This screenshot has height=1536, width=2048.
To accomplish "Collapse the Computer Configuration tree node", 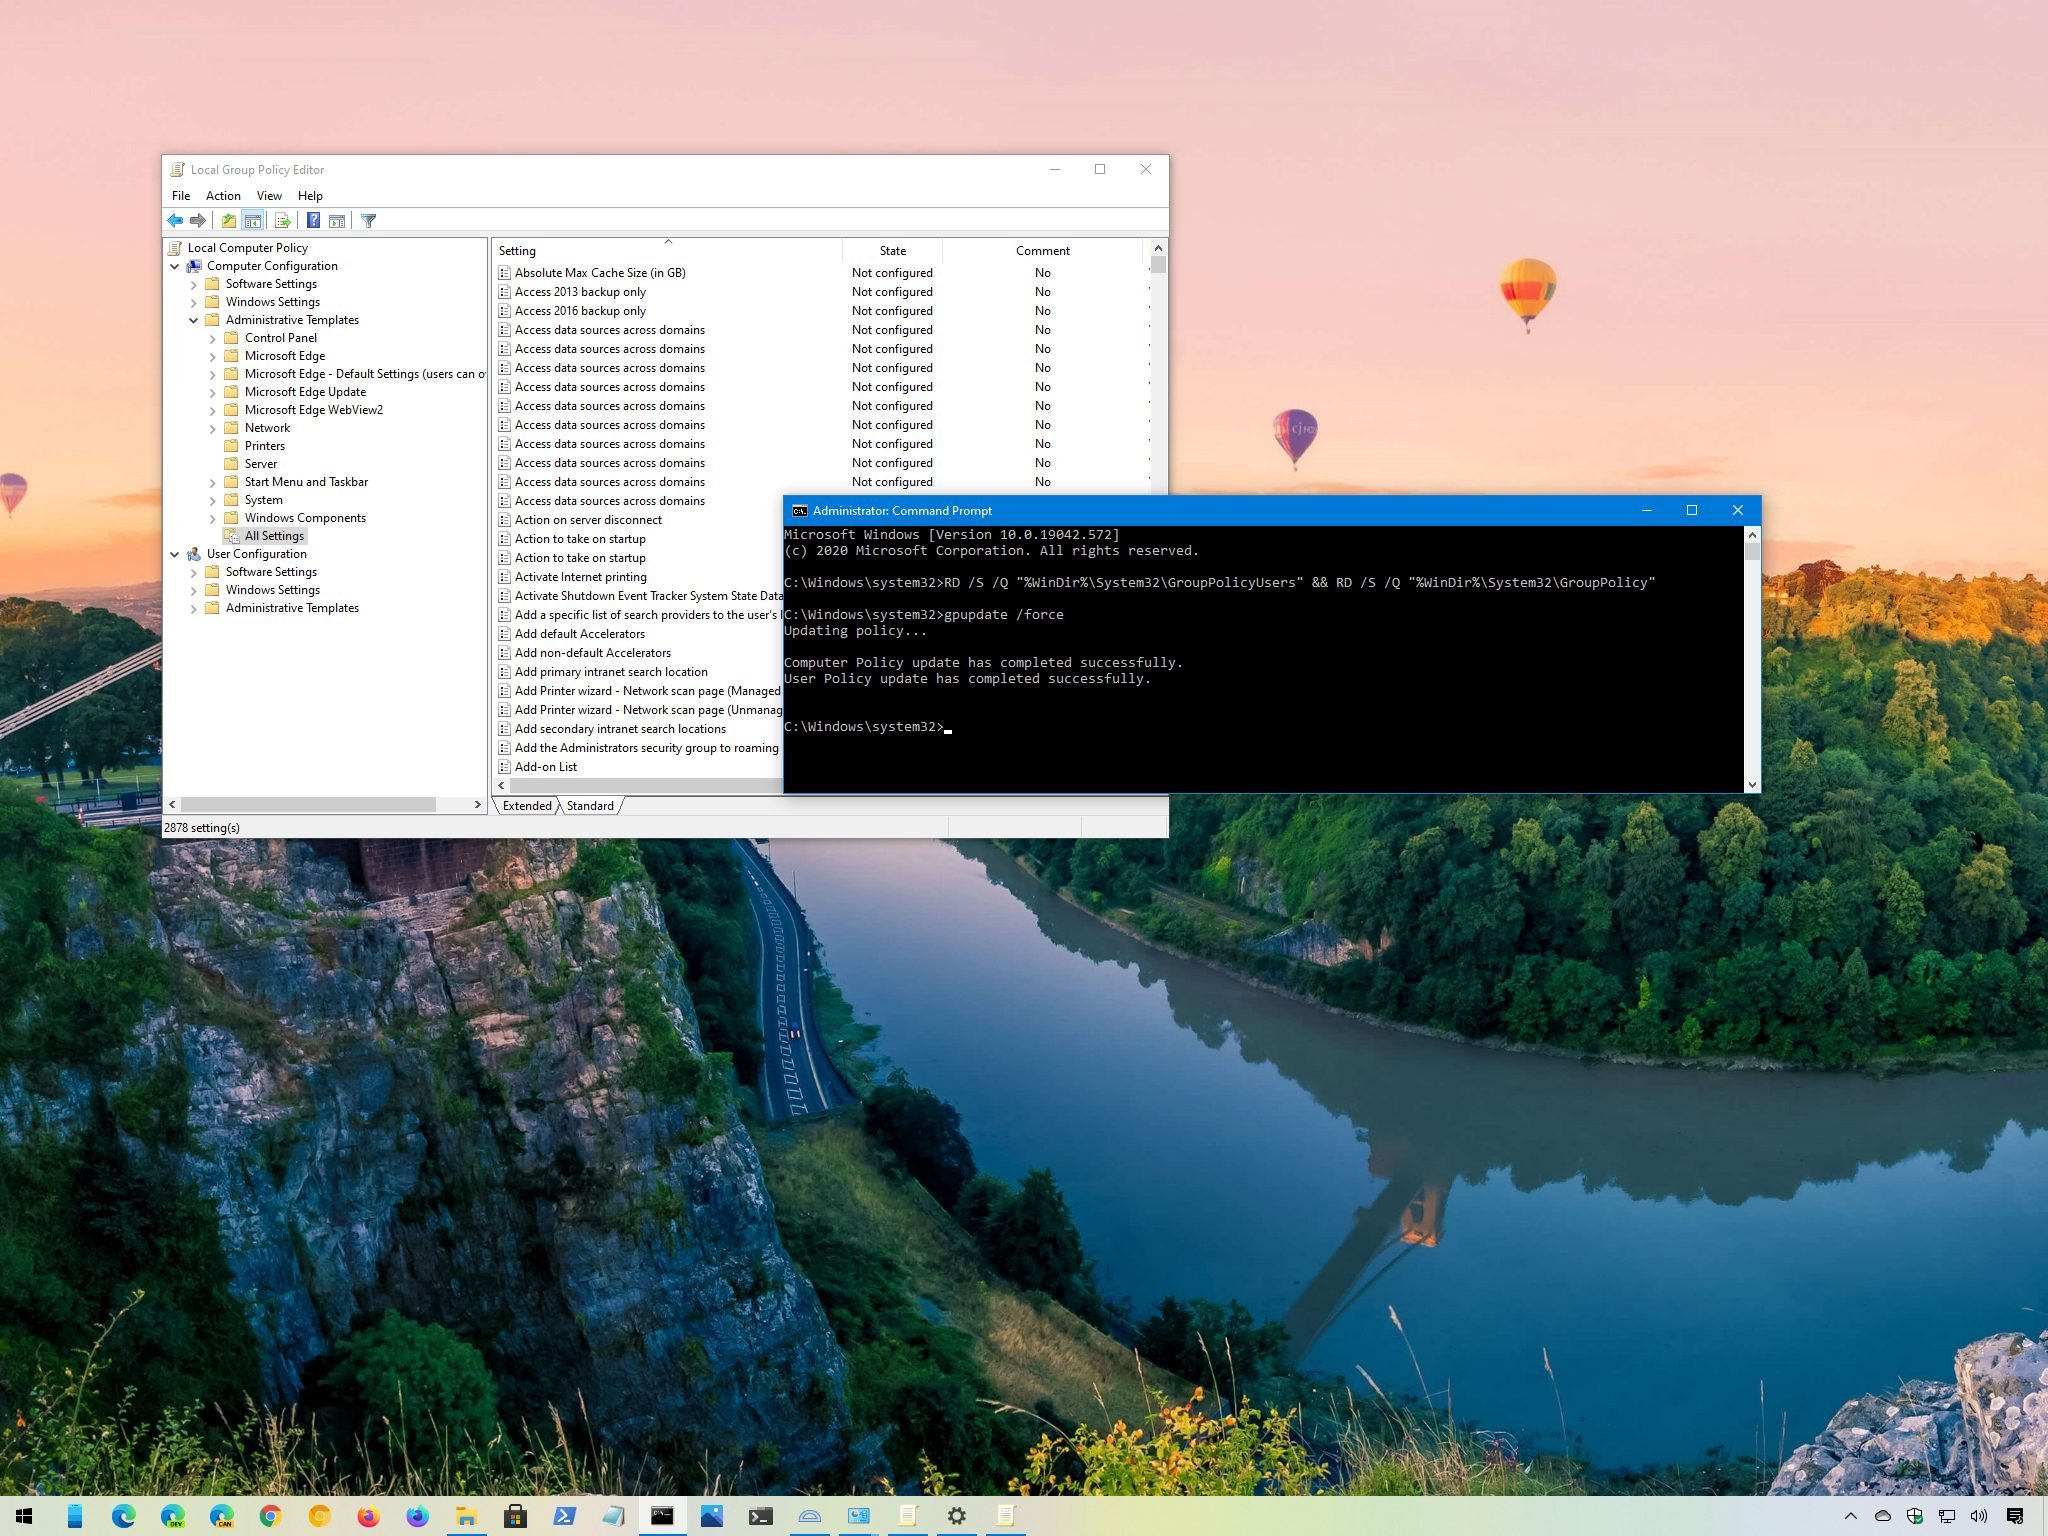I will 175,266.
